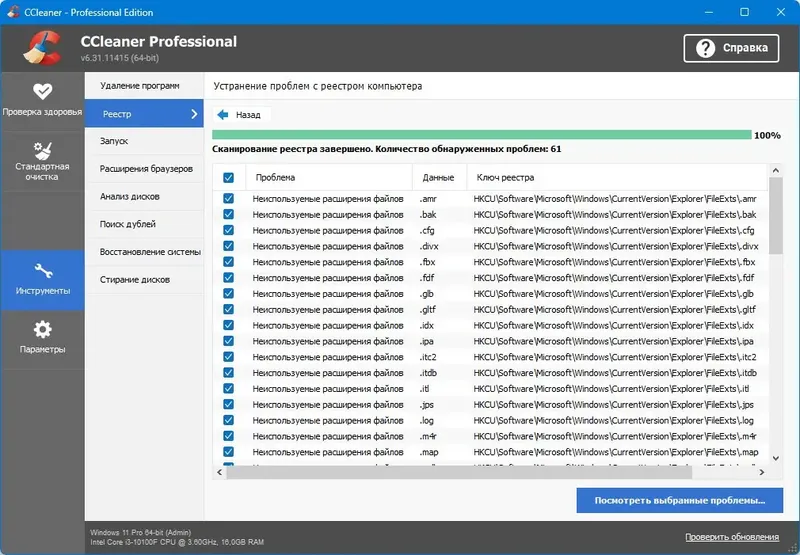The height and width of the screenshot is (555, 800).
Task: Open Standard Cleaning broom icon
Action: coord(42,149)
